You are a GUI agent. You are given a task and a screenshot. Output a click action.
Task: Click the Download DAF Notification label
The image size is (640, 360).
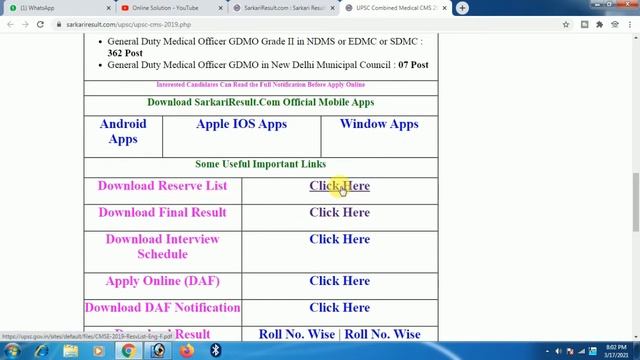point(162,308)
